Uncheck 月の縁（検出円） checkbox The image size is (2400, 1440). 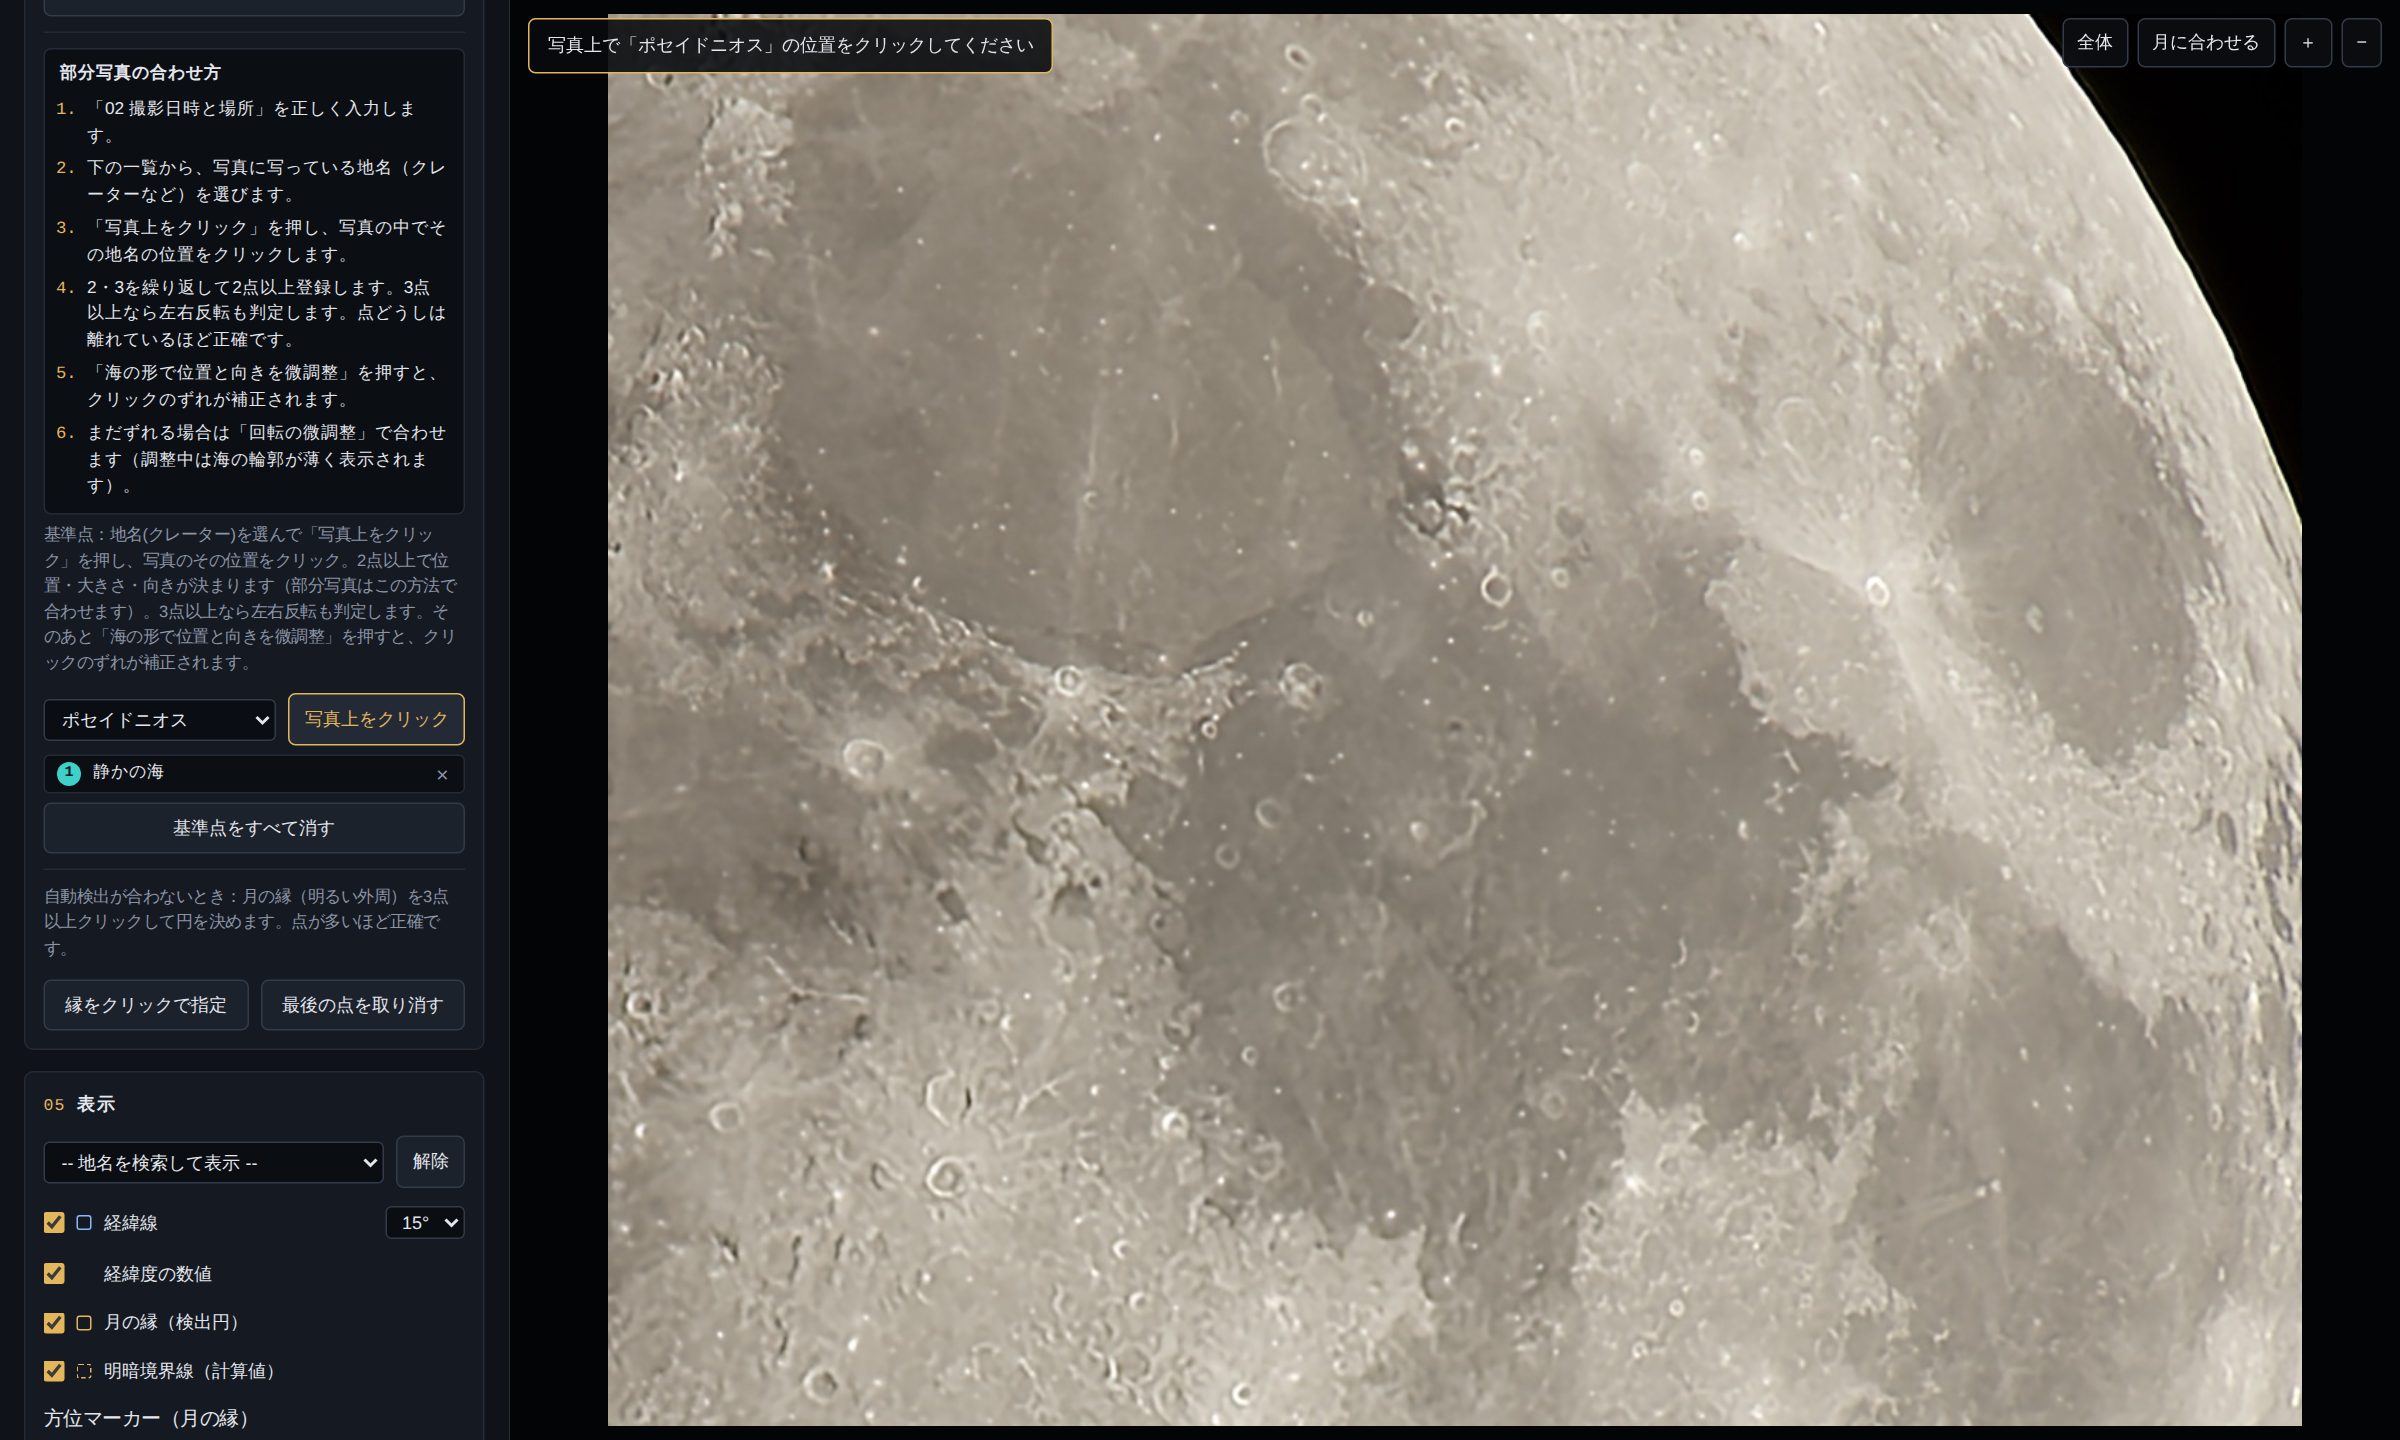click(x=54, y=1322)
